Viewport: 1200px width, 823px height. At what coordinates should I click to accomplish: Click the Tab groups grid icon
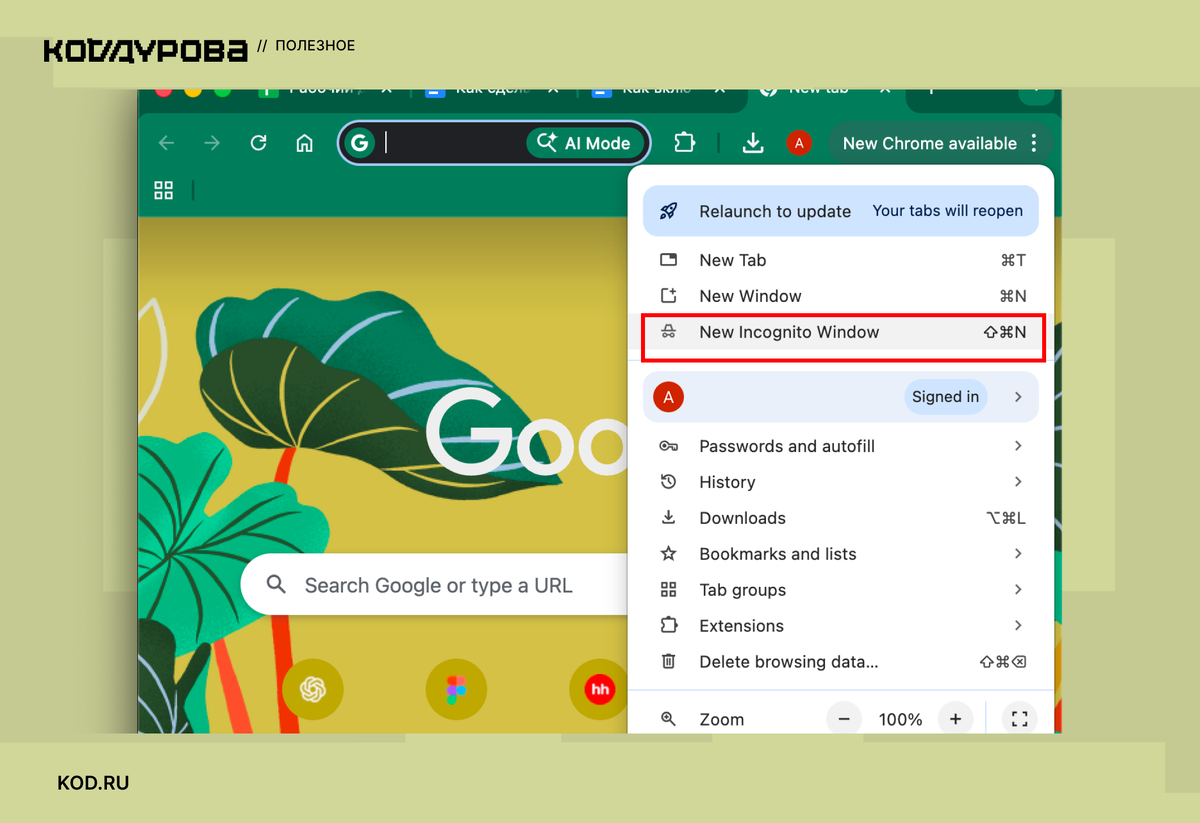click(x=669, y=590)
